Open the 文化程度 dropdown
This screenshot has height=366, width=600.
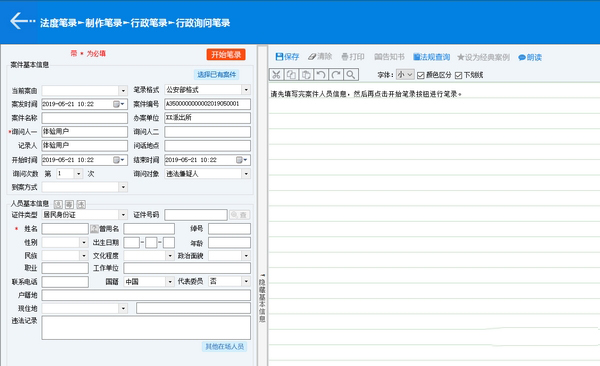170,255
